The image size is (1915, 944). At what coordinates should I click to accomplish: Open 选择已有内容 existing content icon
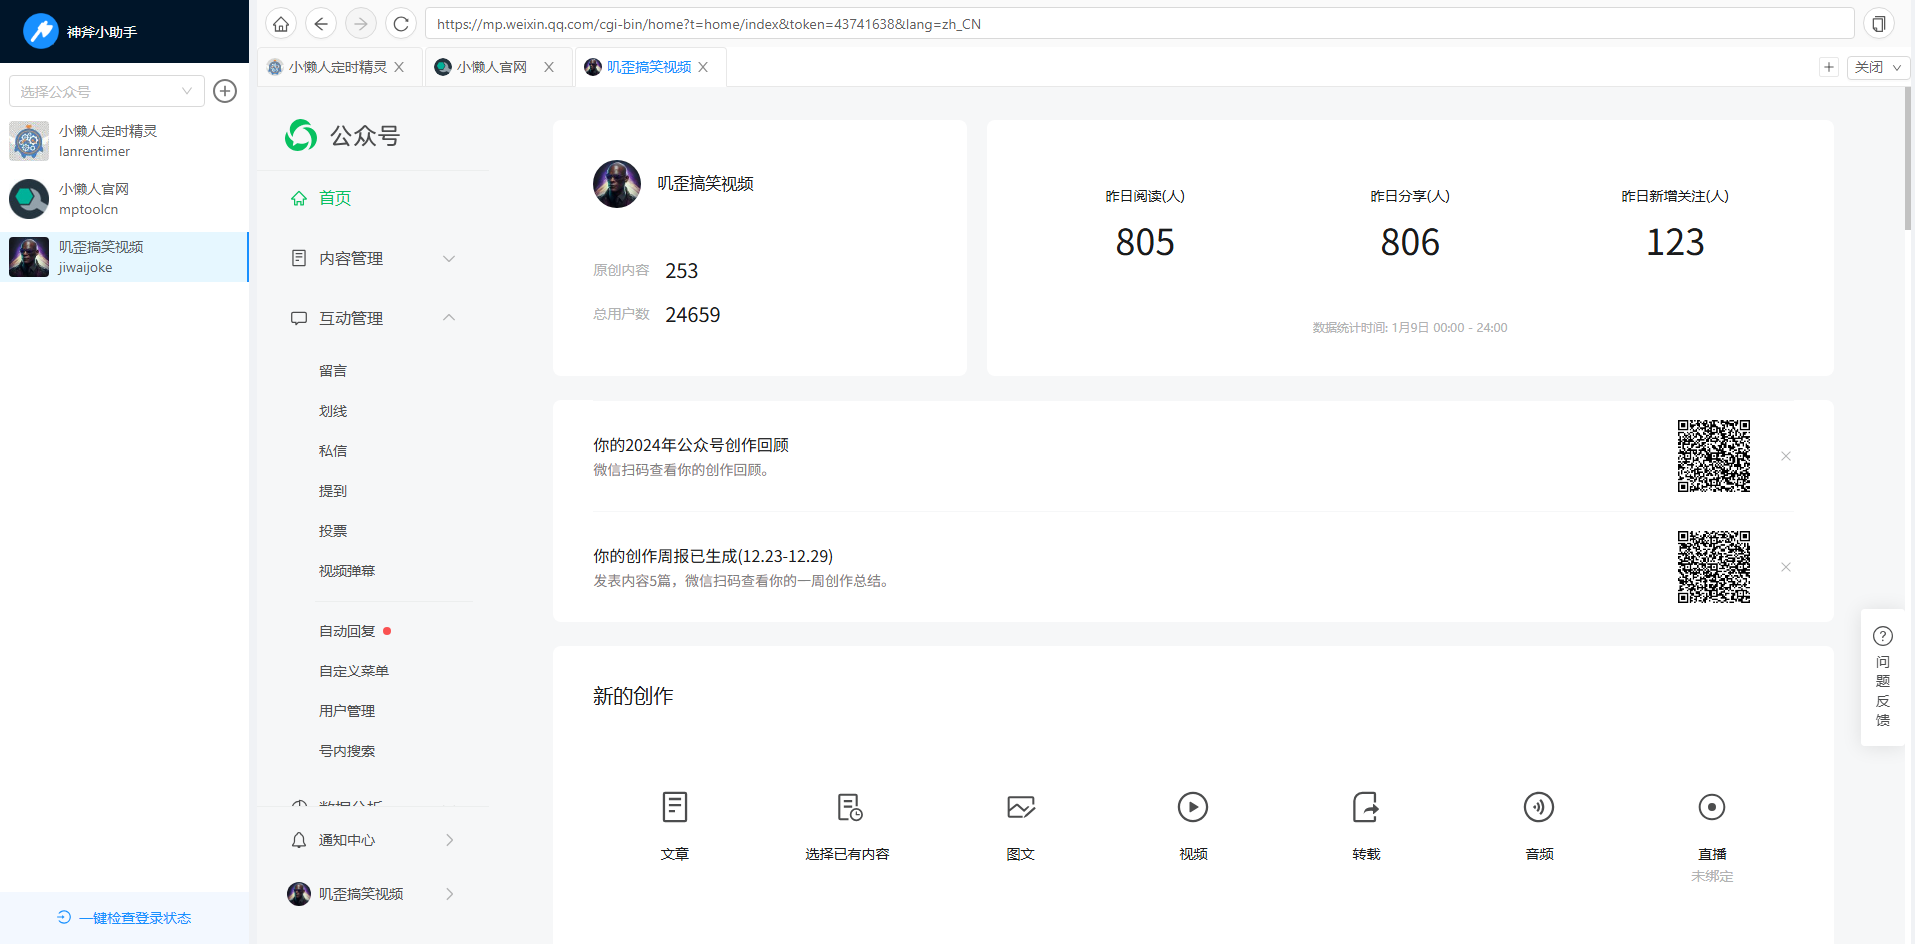[x=848, y=807]
